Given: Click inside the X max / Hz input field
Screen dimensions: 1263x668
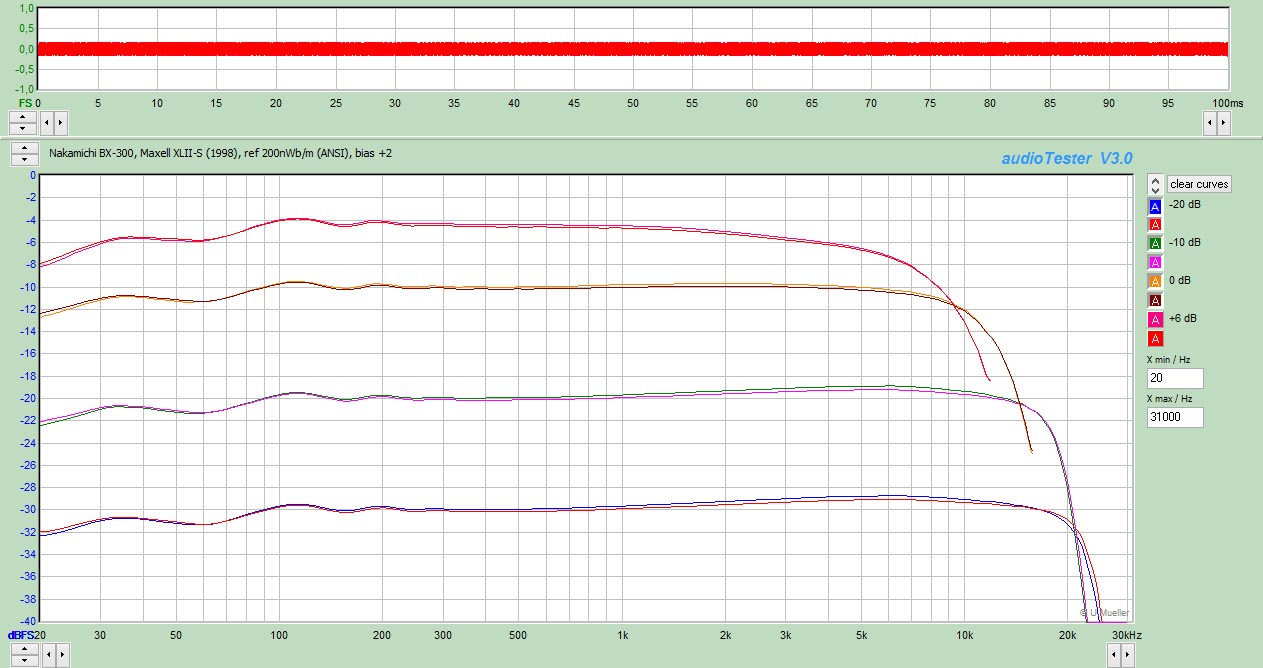Looking at the screenshot, I should [1174, 417].
